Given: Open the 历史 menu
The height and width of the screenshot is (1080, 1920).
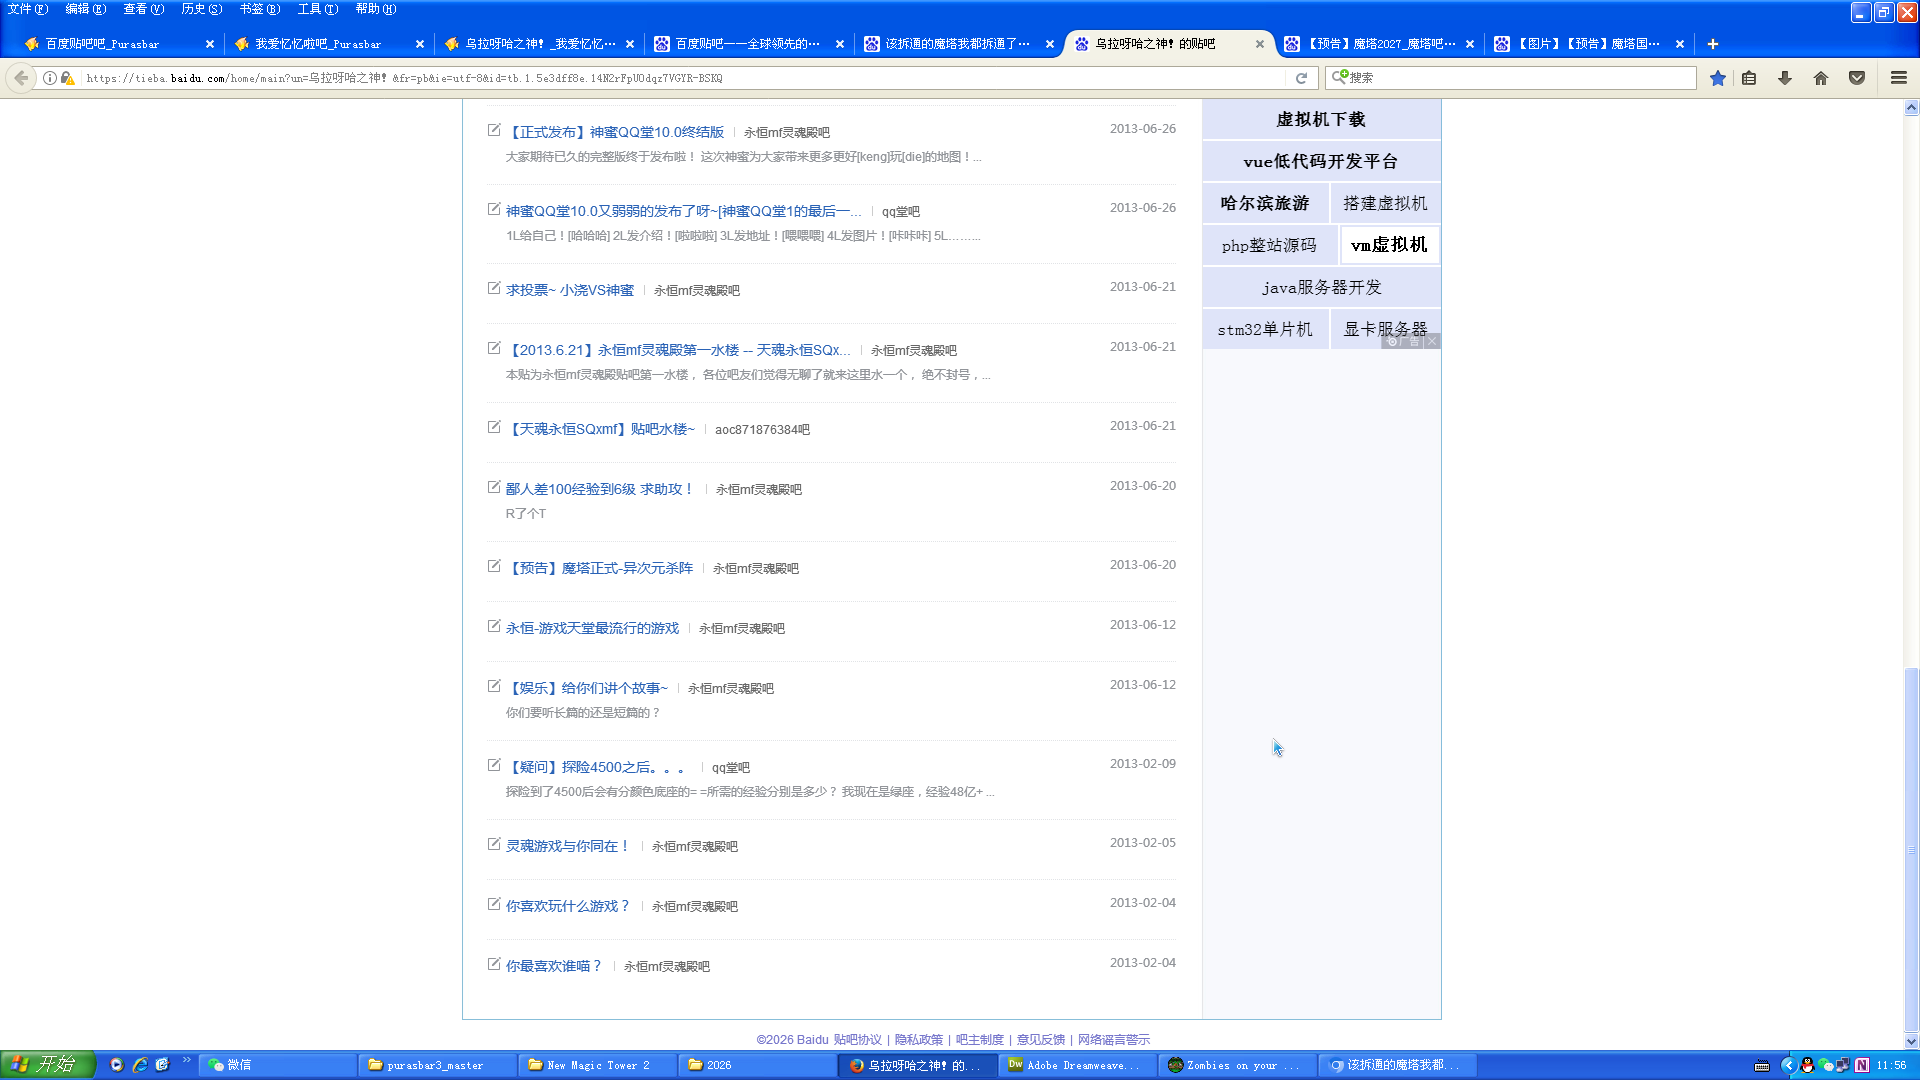Looking at the screenshot, I should point(201,9).
